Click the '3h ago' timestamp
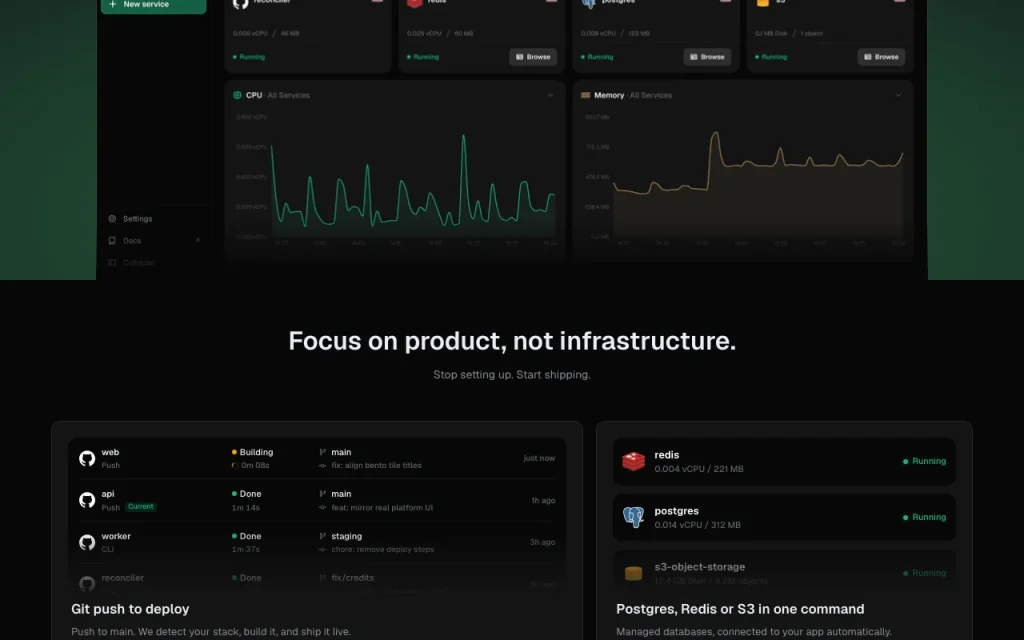 point(543,542)
